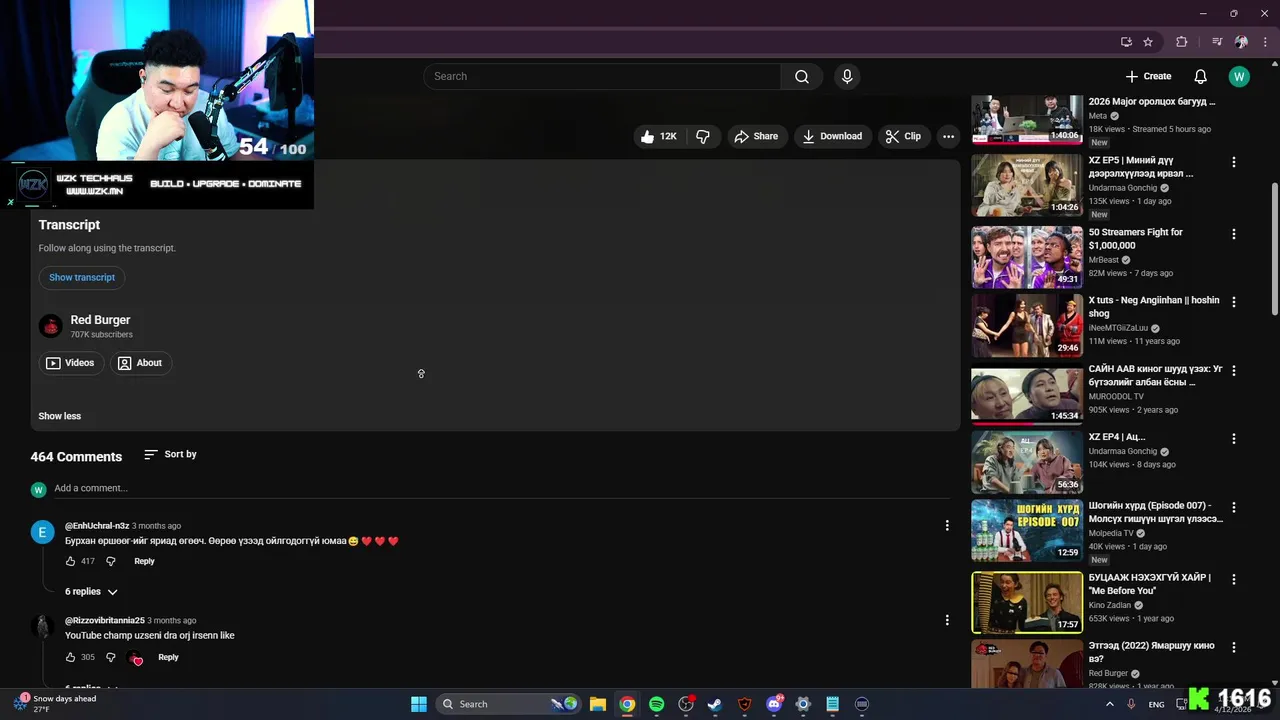Open 50 Streamers Fight for $1,000,000 thumbnail

click(x=1027, y=257)
